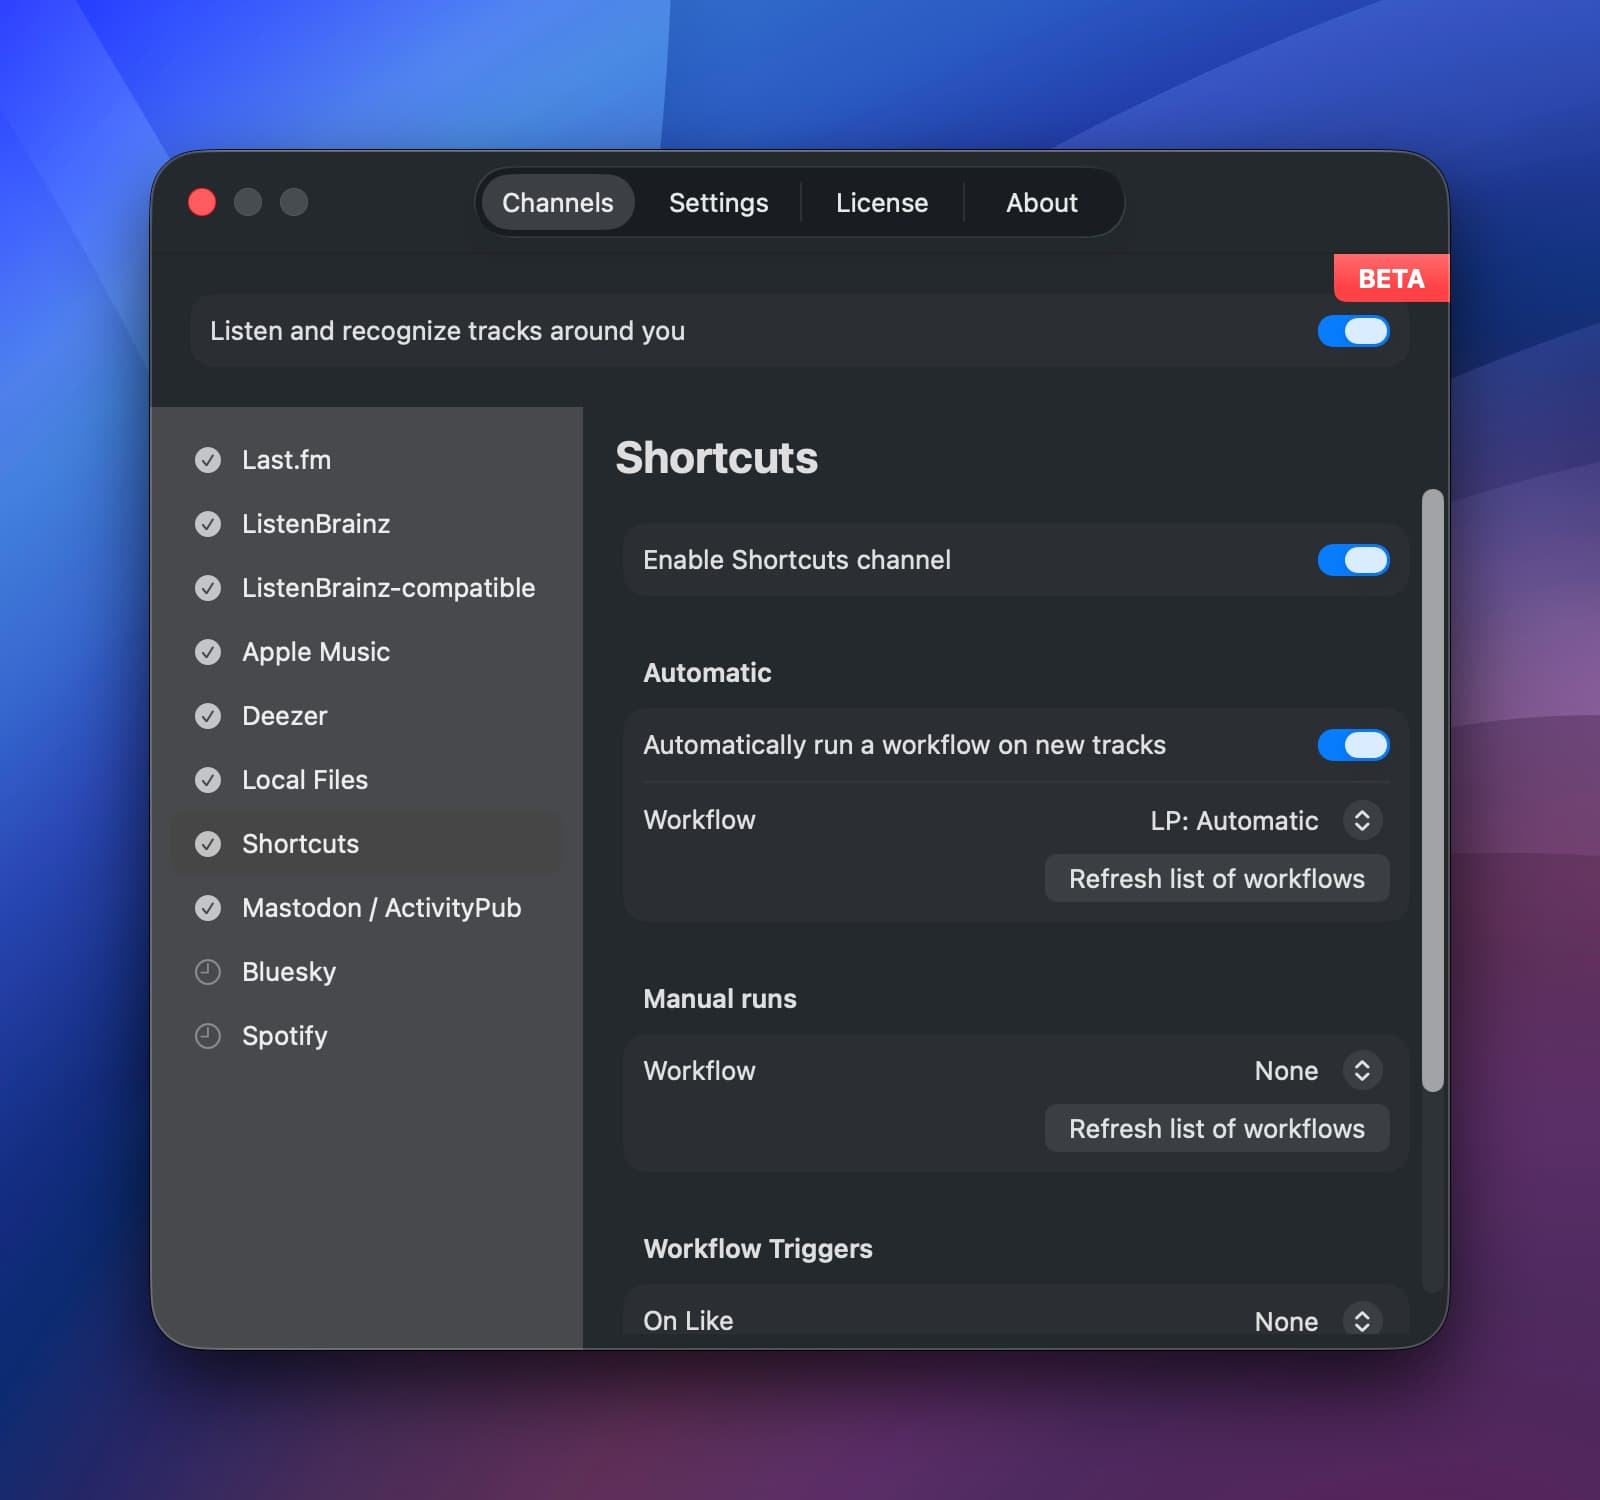The width and height of the screenshot is (1600, 1500).
Task: Click the Deezer status checkmark icon
Action: pos(208,716)
